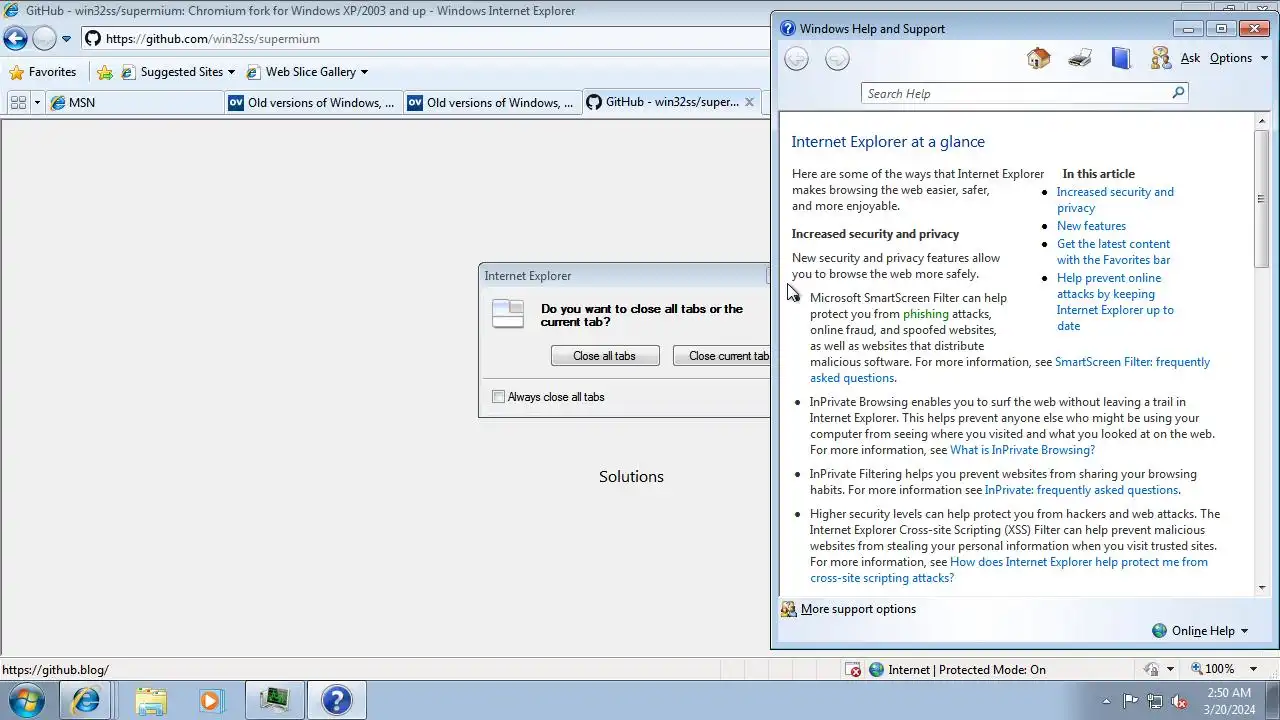The width and height of the screenshot is (1280, 720).
Task: Click the network tray icon
Action: (x=1155, y=701)
